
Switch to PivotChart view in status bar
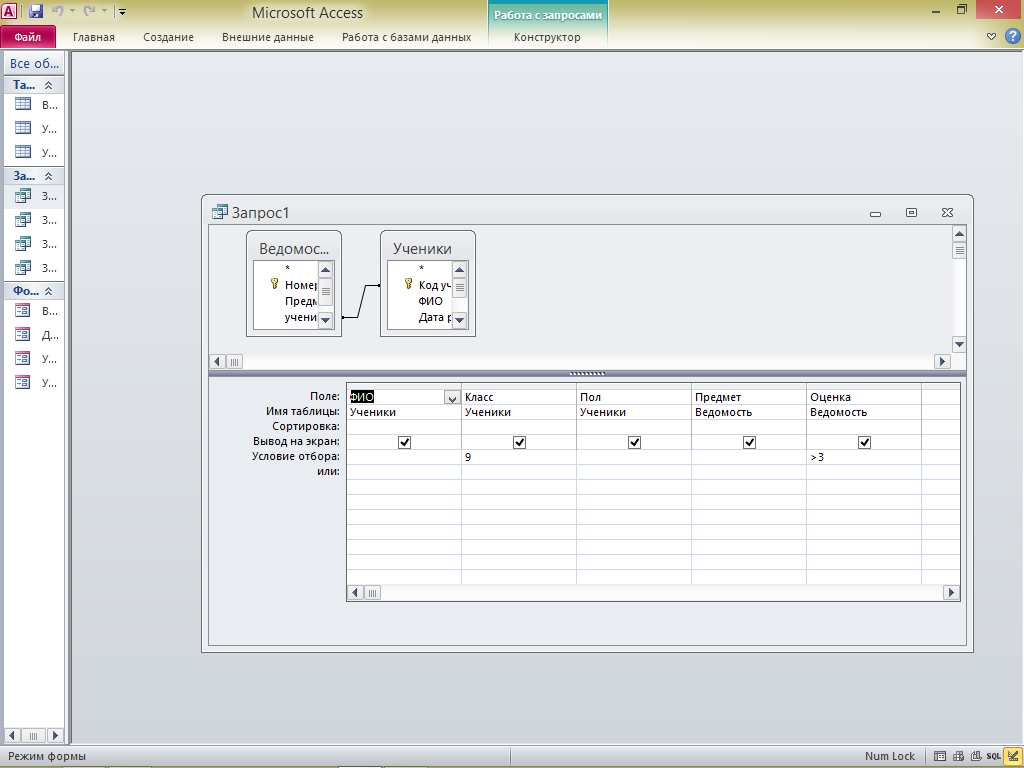[976, 756]
